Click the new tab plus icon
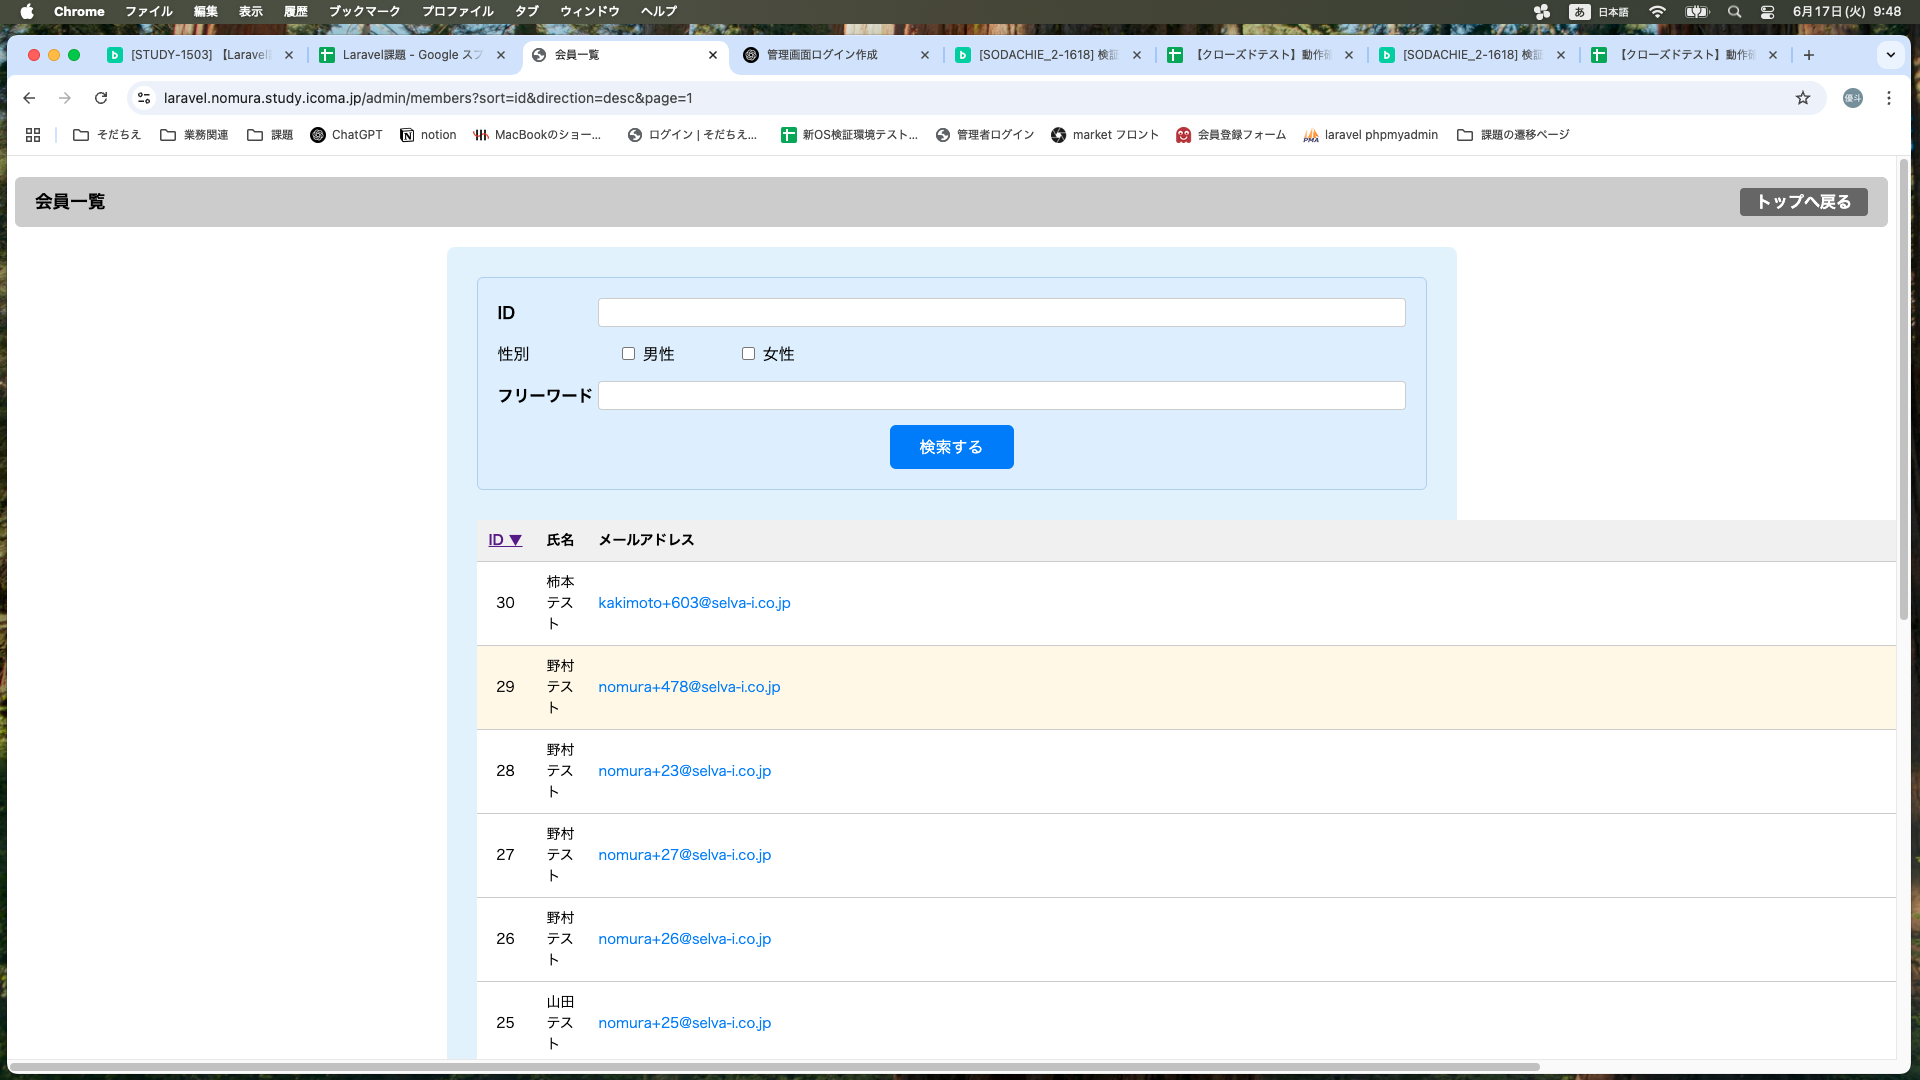 click(x=1808, y=55)
